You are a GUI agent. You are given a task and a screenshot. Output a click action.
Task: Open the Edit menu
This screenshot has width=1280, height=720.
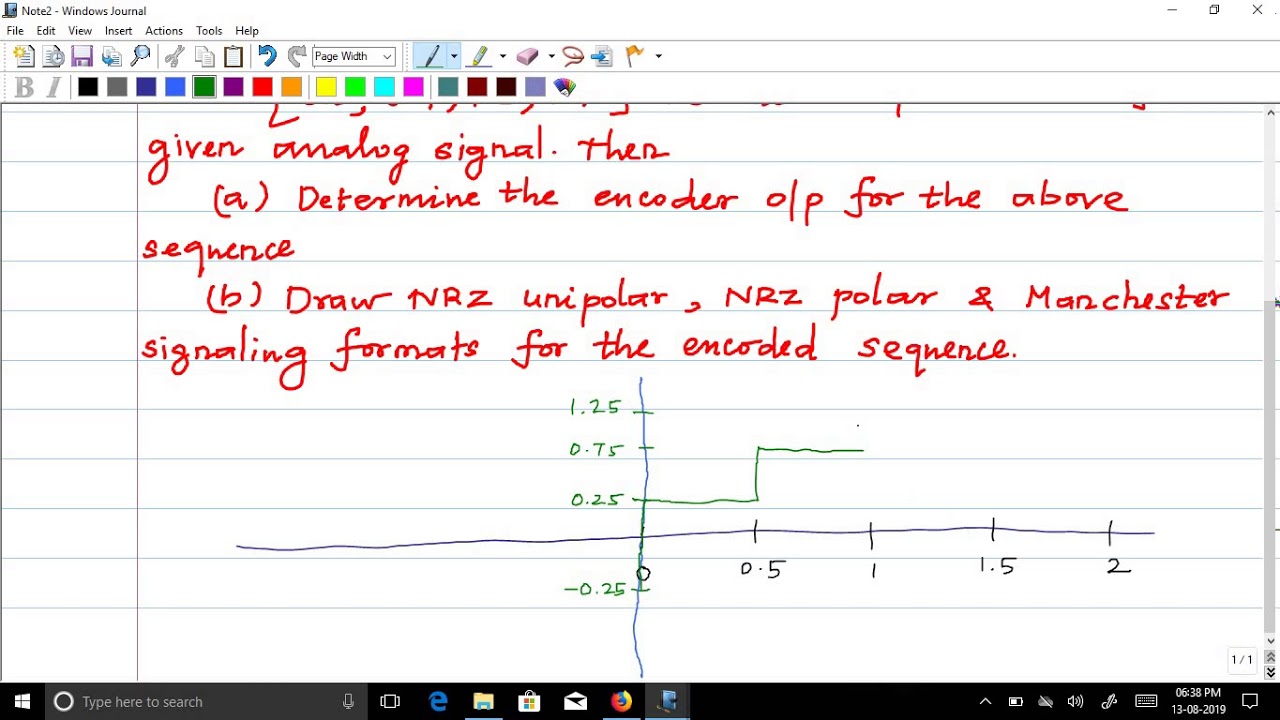[46, 31]
